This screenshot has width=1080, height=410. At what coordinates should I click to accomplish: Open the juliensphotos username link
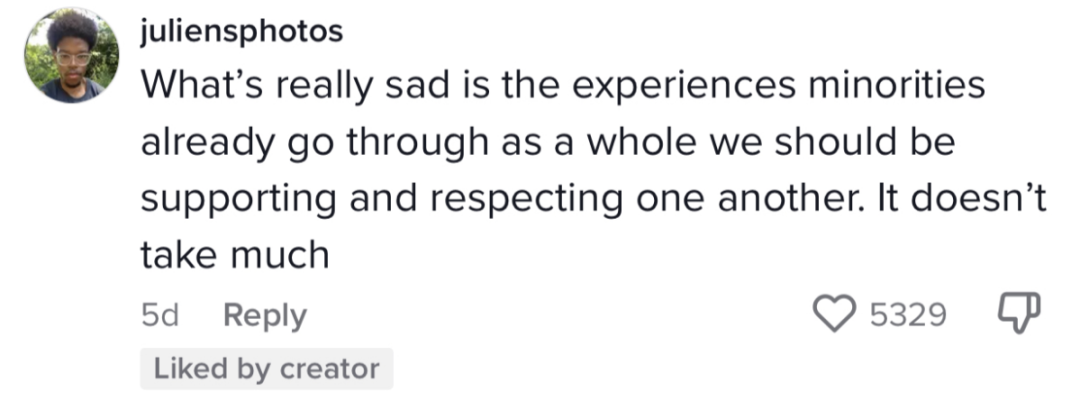242,32
